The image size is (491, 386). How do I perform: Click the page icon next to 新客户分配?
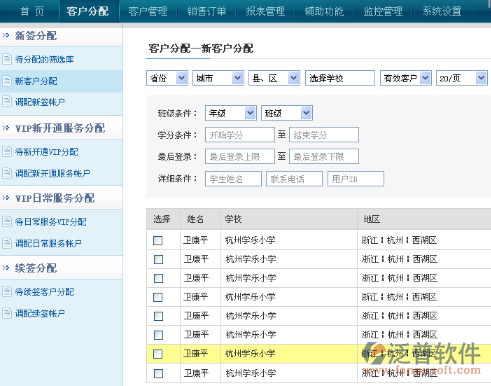(7, 81)
